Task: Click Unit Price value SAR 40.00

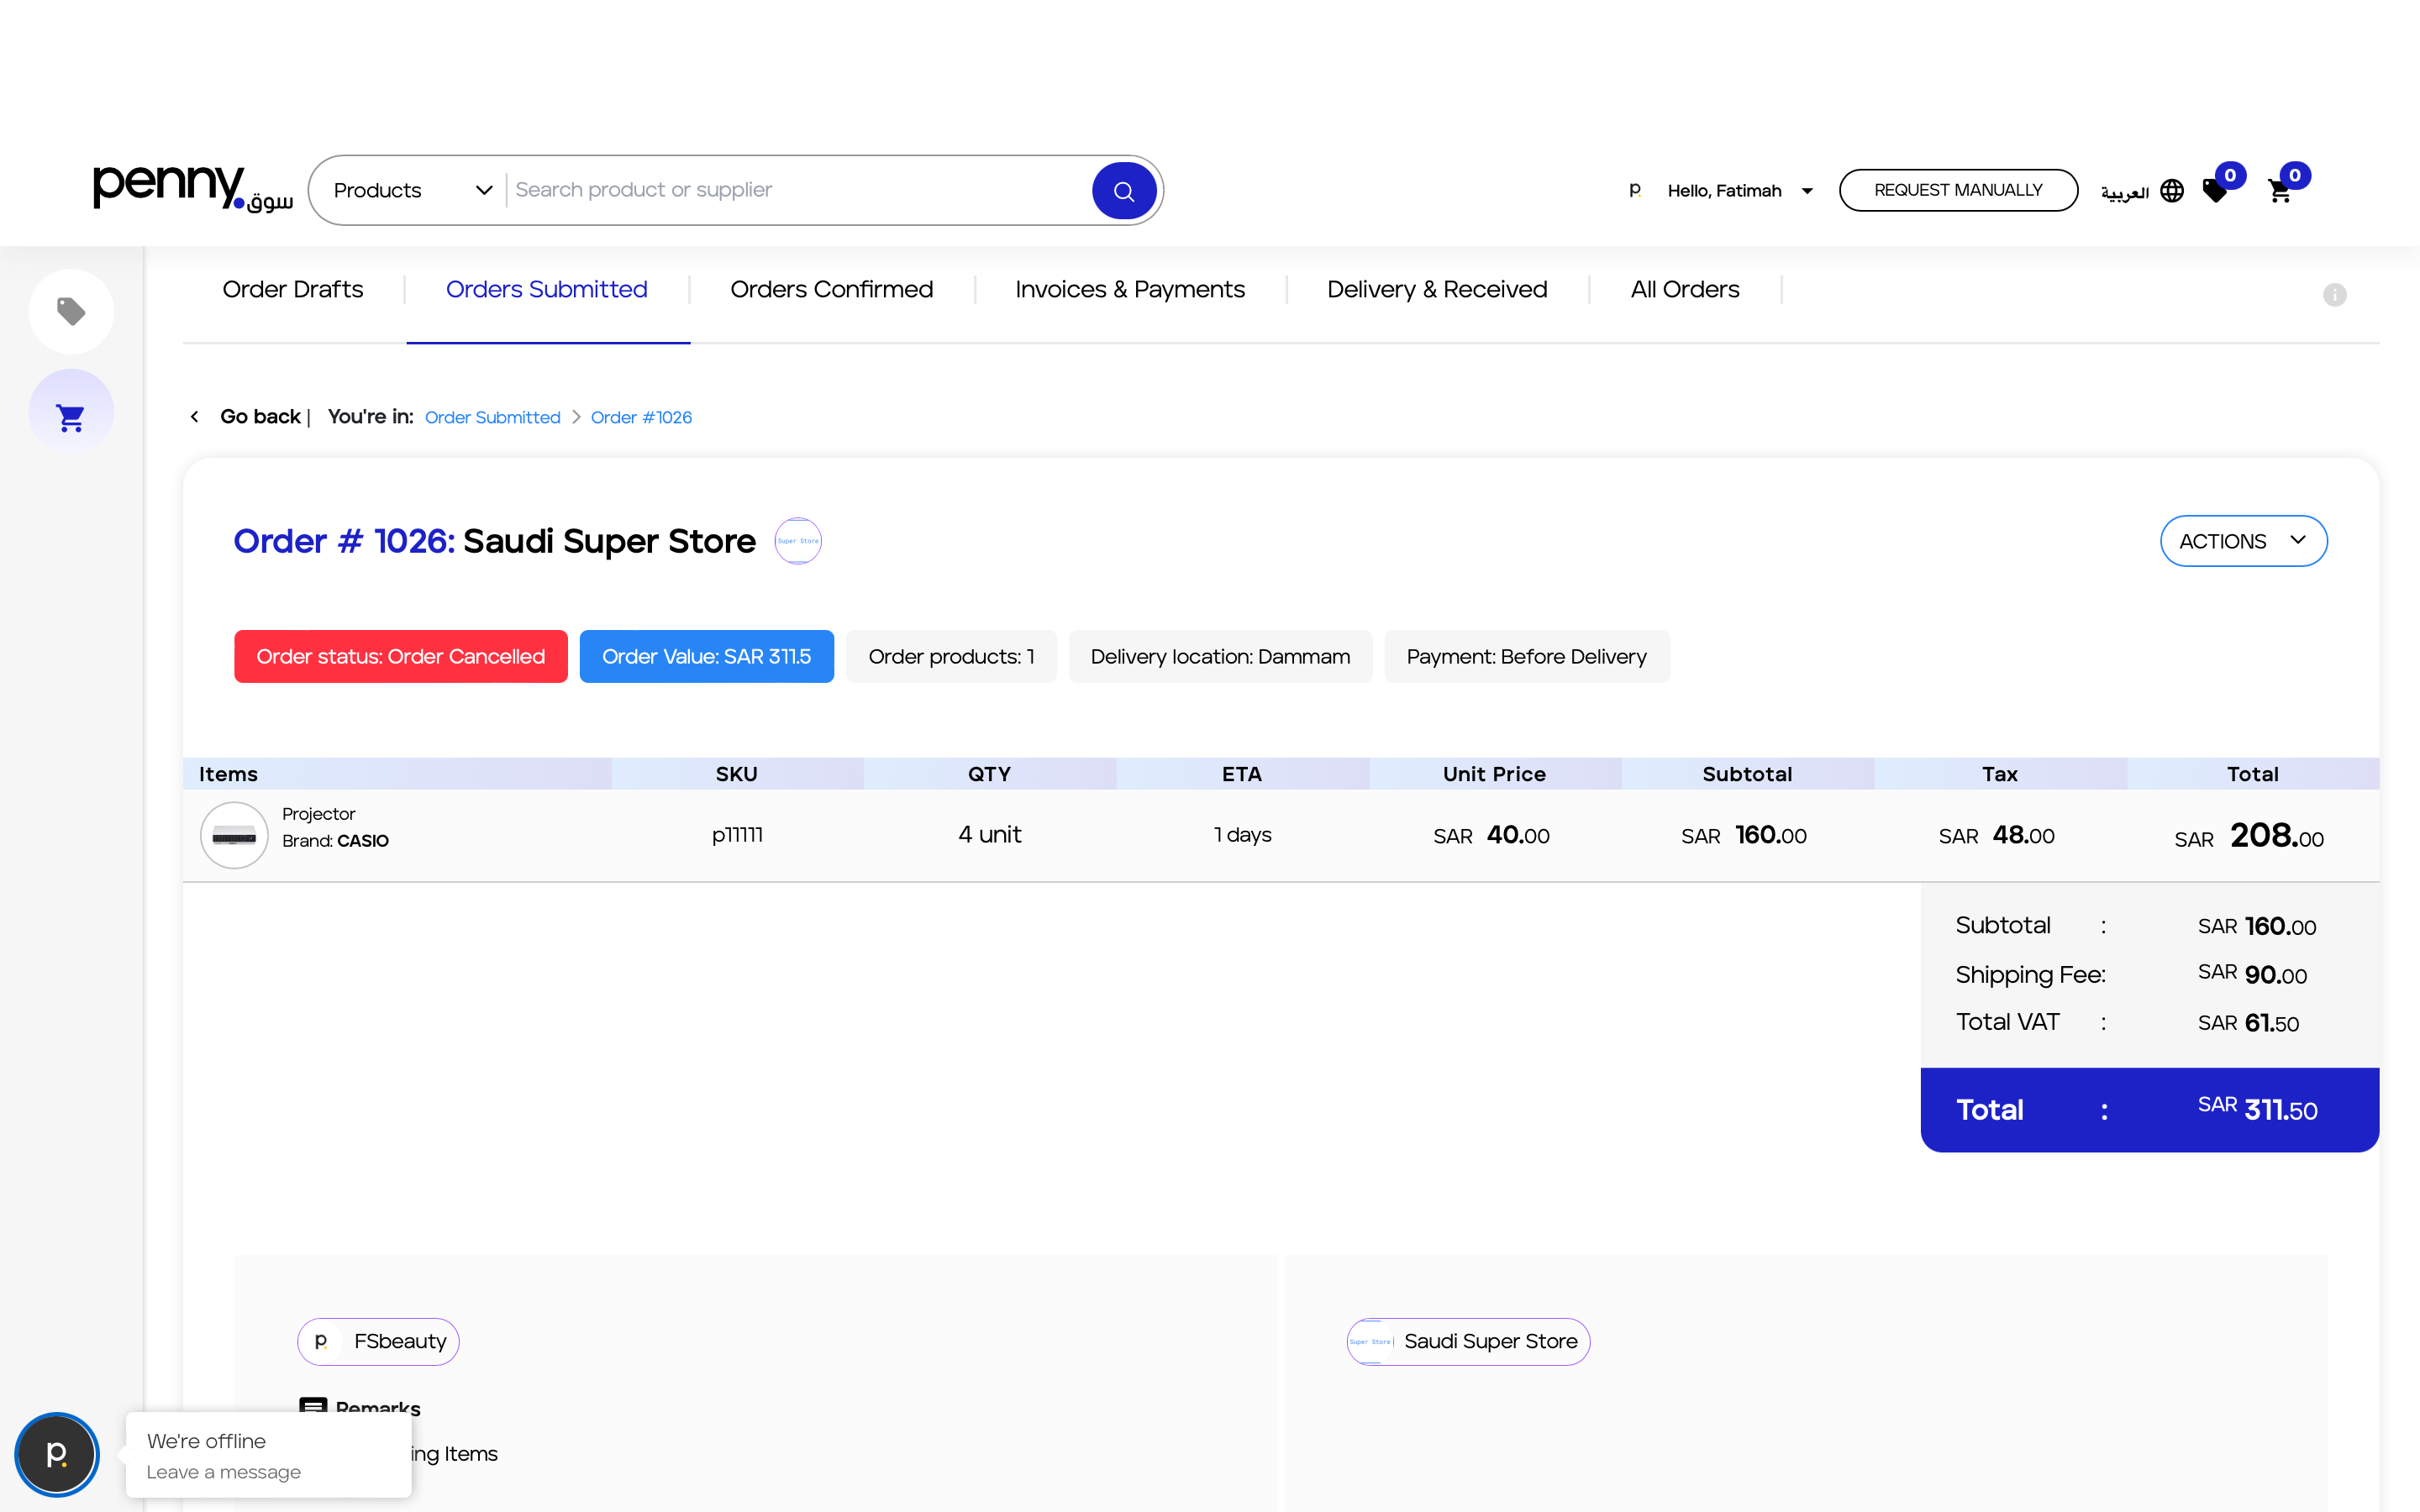Action: (1491, 835)
